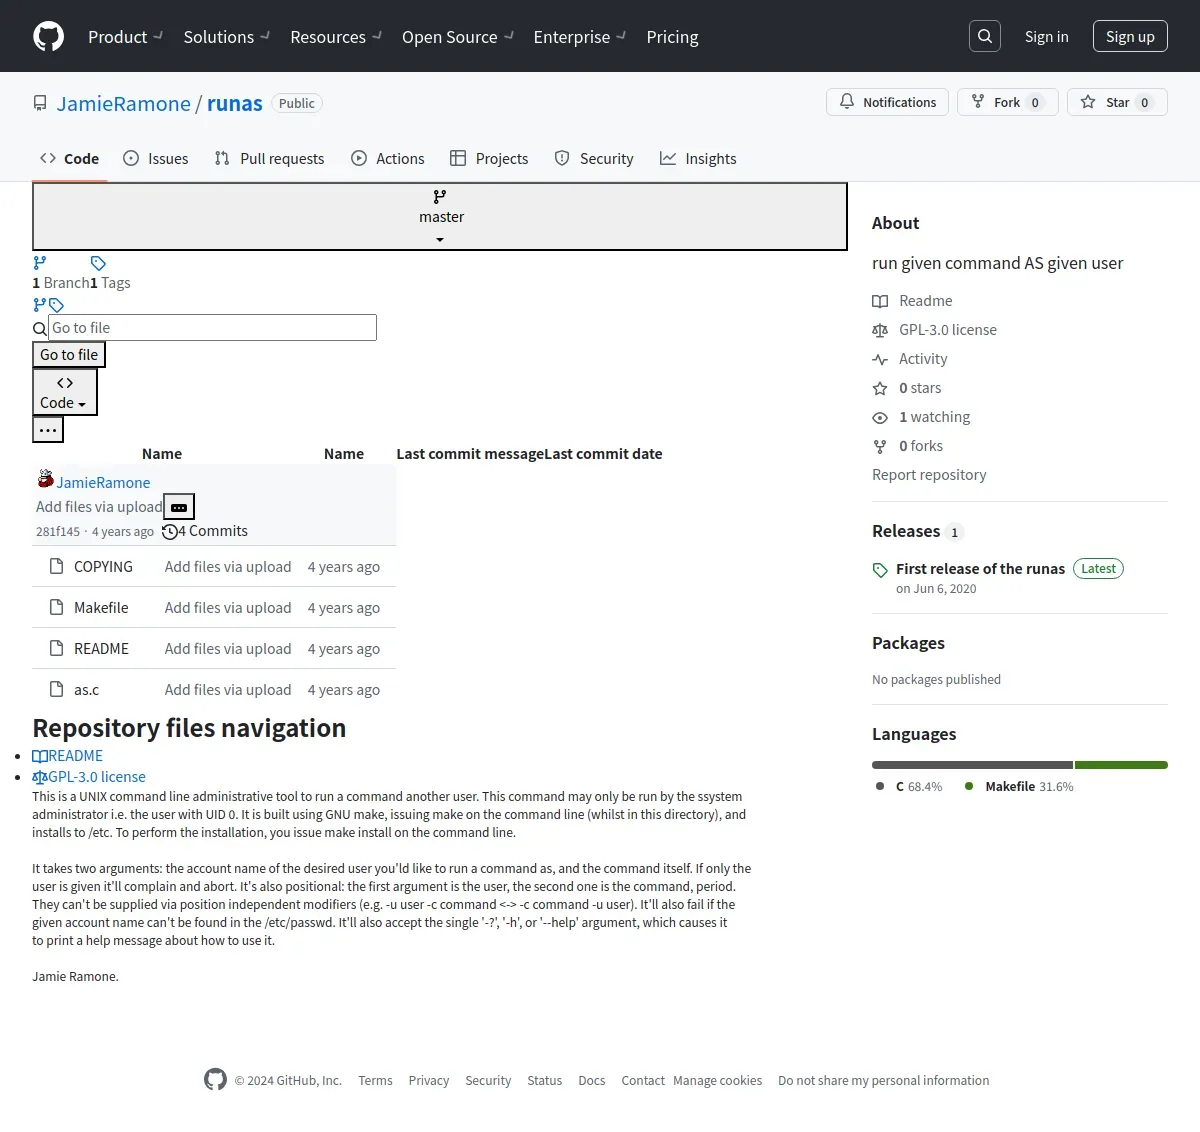Open Makefile 31.6% language link
1200x1132 pixels.
coord(1019,787)
